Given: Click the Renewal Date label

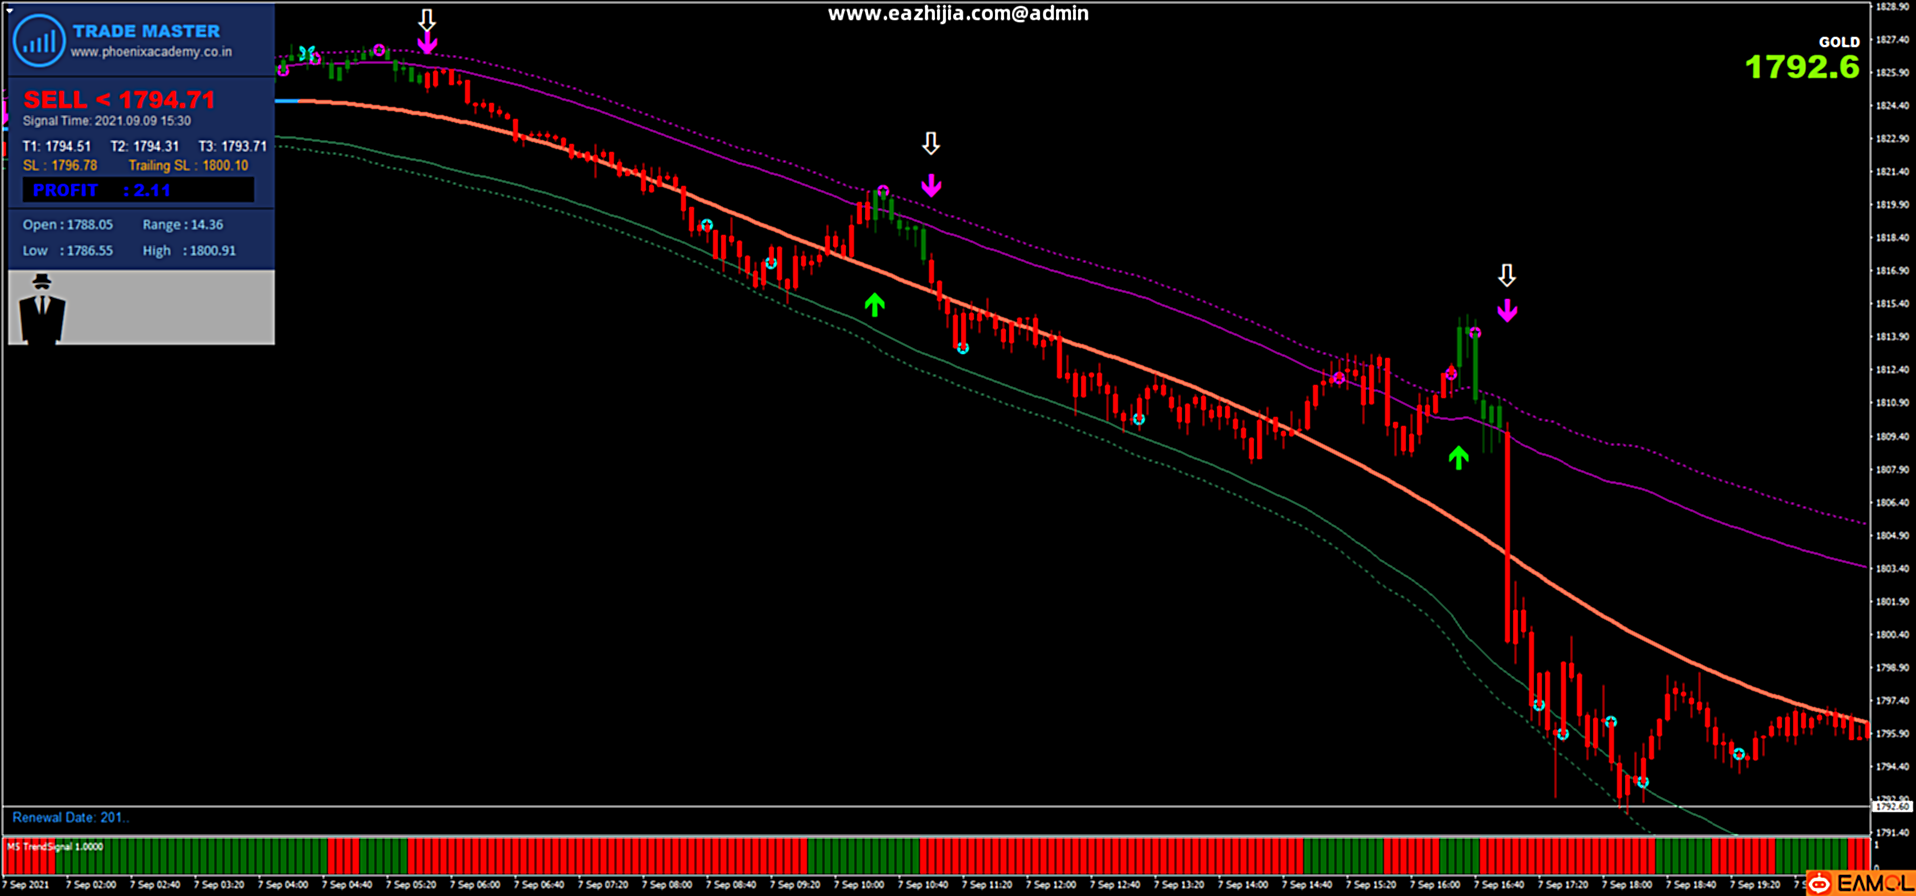Looking at the screenshot, I should click(70, 818).
